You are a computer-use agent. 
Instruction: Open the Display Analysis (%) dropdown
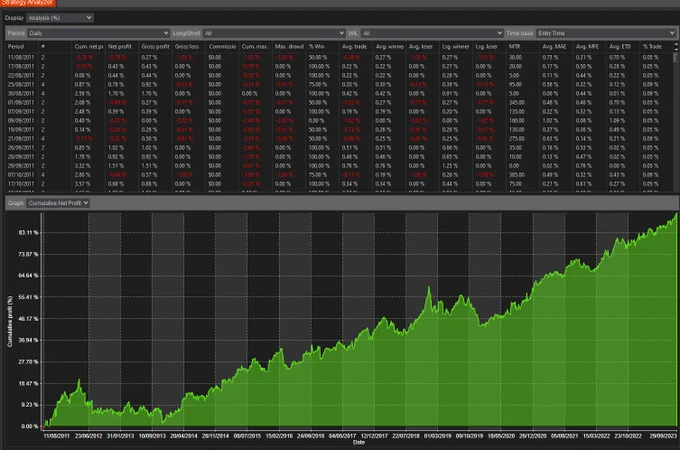click(60, 18)
